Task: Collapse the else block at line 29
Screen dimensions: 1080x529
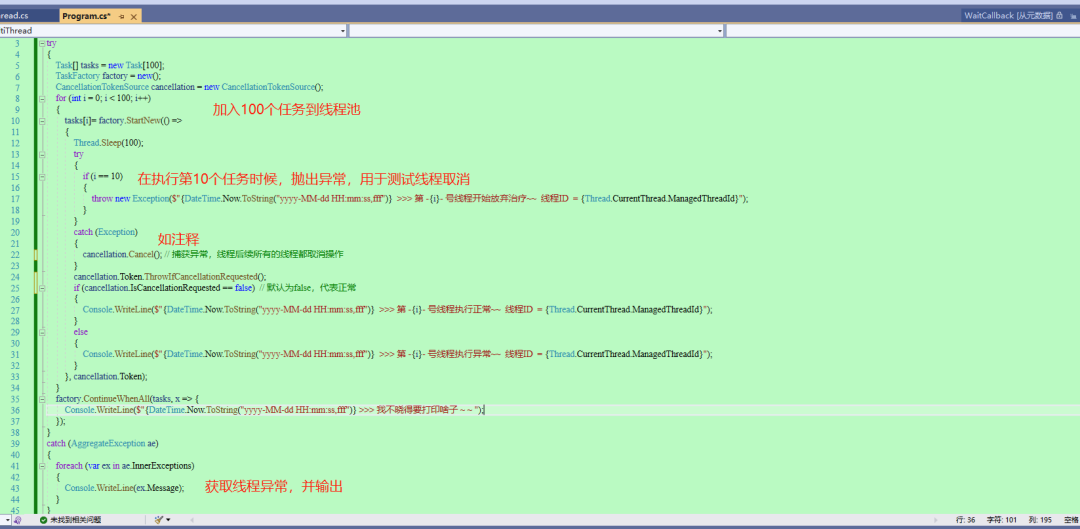Action: pyautogui.click(x=42, y=332)
